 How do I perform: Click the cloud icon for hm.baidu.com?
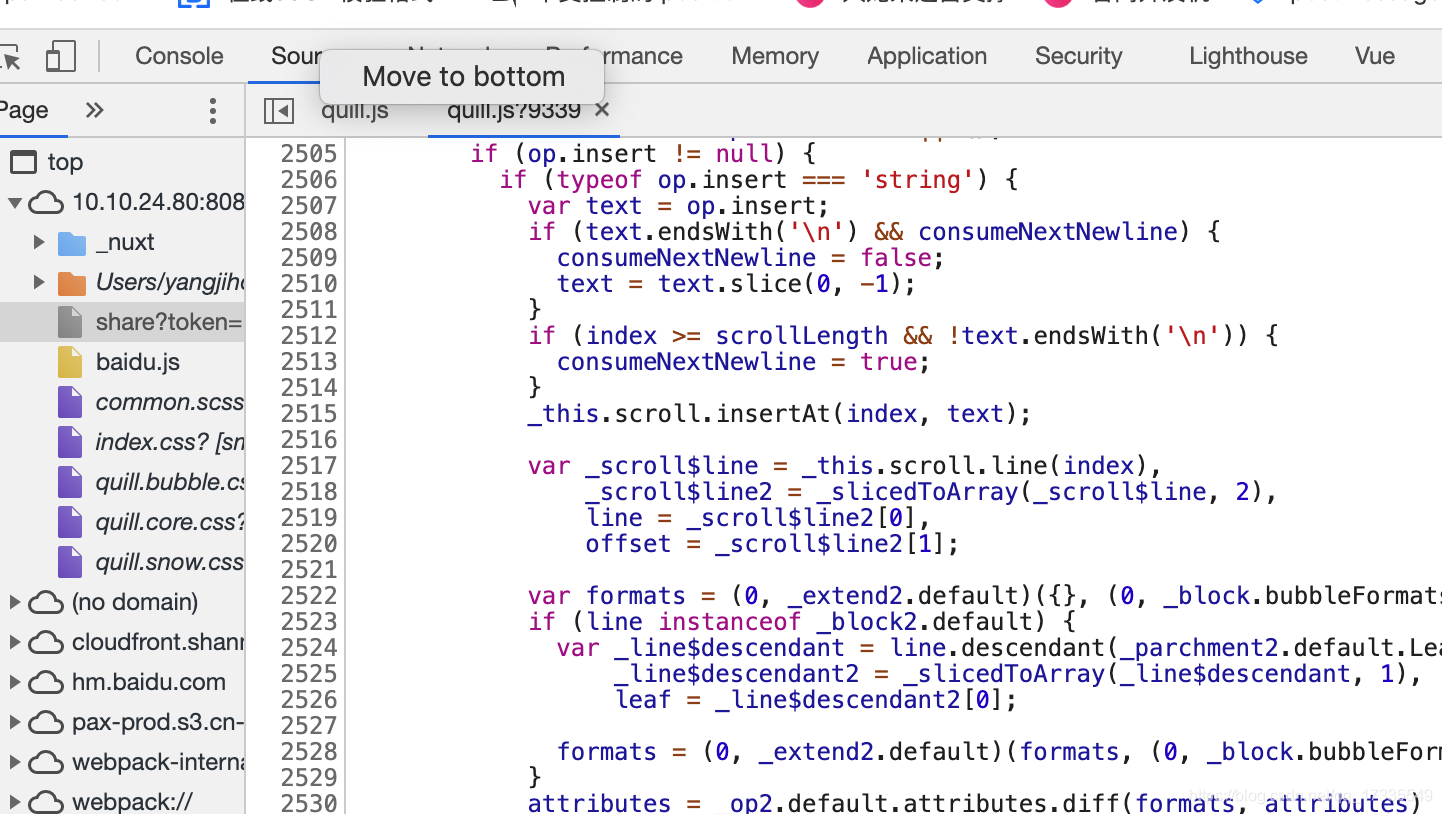point(46,683)
